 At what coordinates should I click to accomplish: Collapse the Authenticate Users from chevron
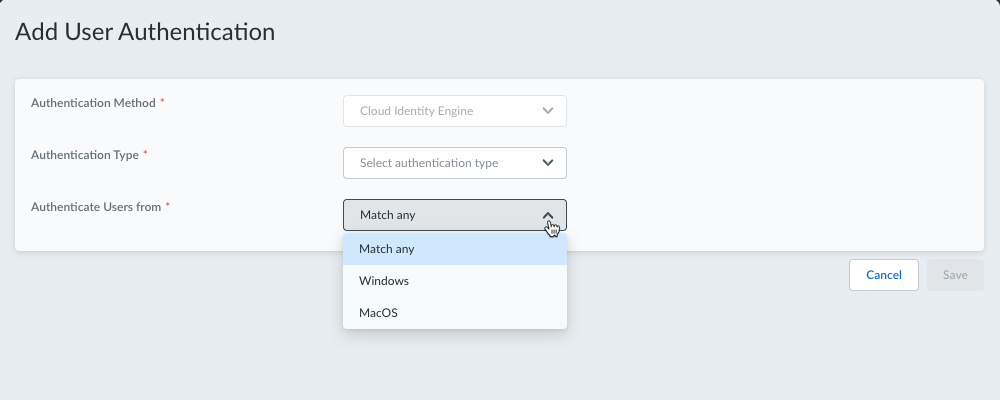(547, 215)
